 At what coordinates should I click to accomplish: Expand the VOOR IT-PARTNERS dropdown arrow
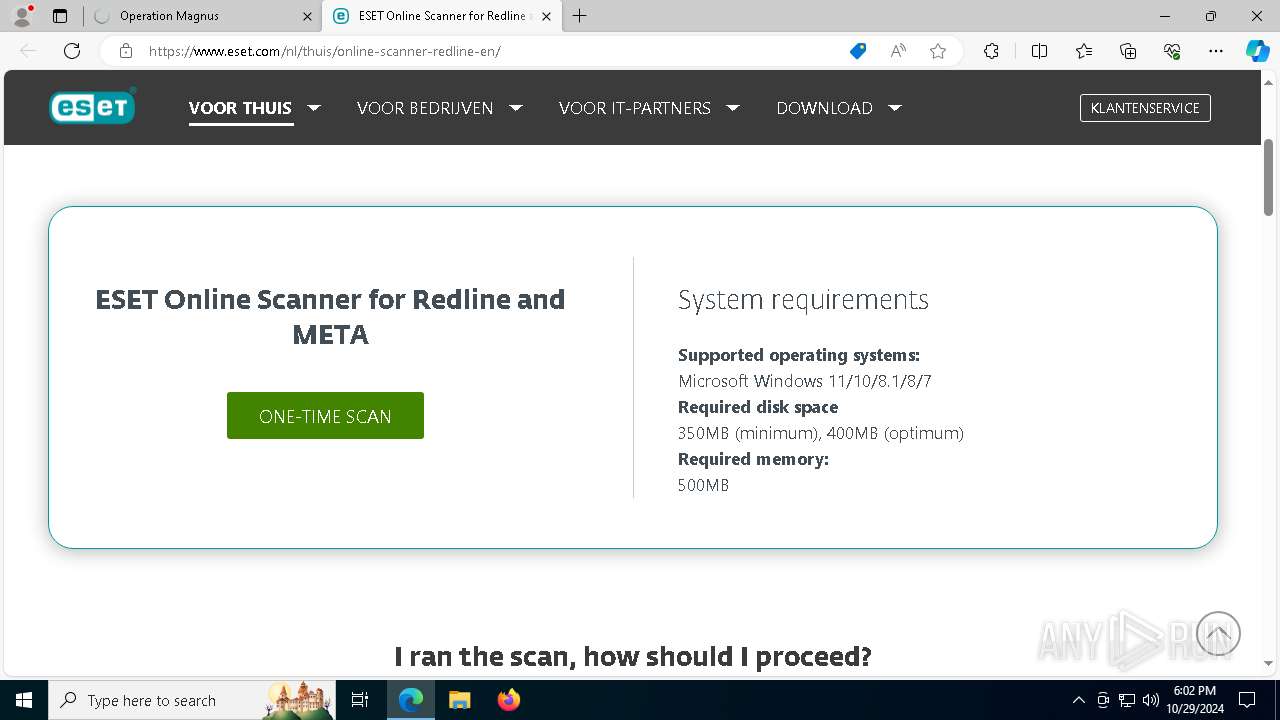[x=733, y=108]
